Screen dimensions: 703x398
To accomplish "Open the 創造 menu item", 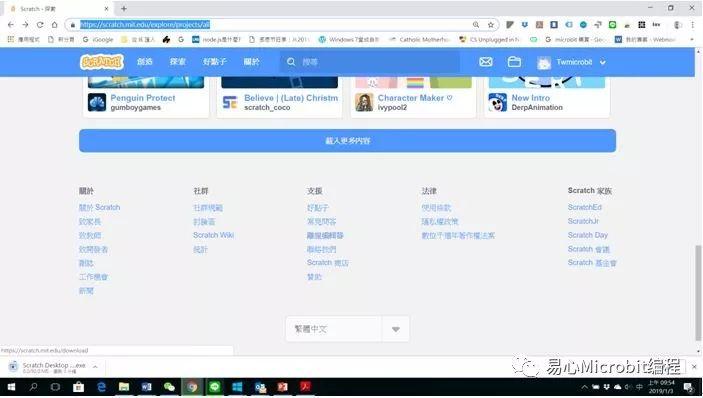I will tap(145, 62).
